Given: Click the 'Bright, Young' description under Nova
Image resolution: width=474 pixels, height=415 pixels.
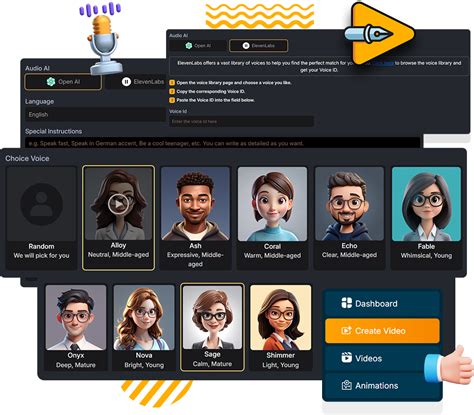Looking at the screenshot, I should point(144,365).
